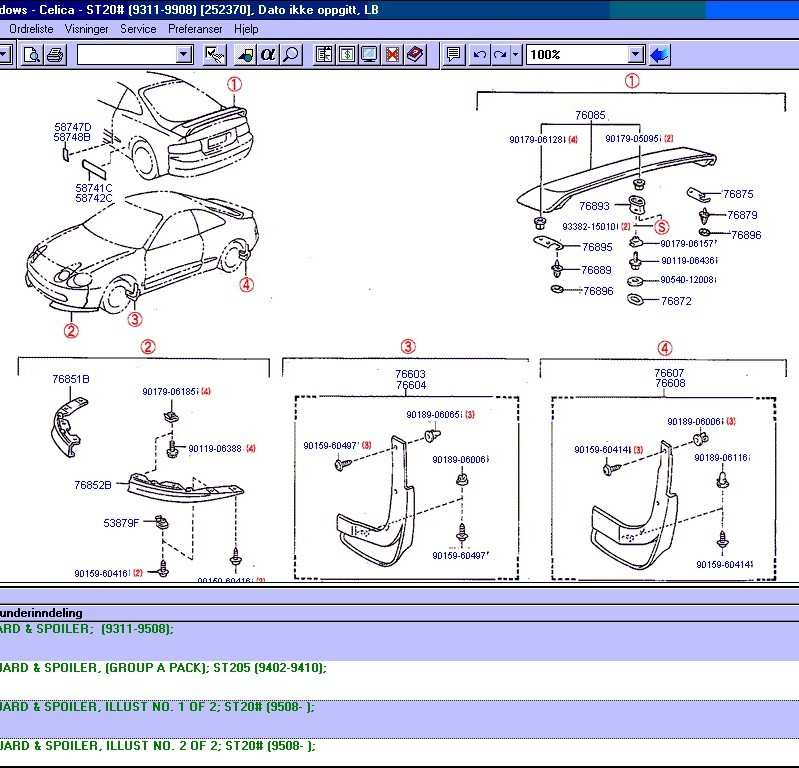Viewport: 799px width, 768px height.
Task: Expand the empty toolbar combo box
Action: pyautogui.click(x=183, y=55)
